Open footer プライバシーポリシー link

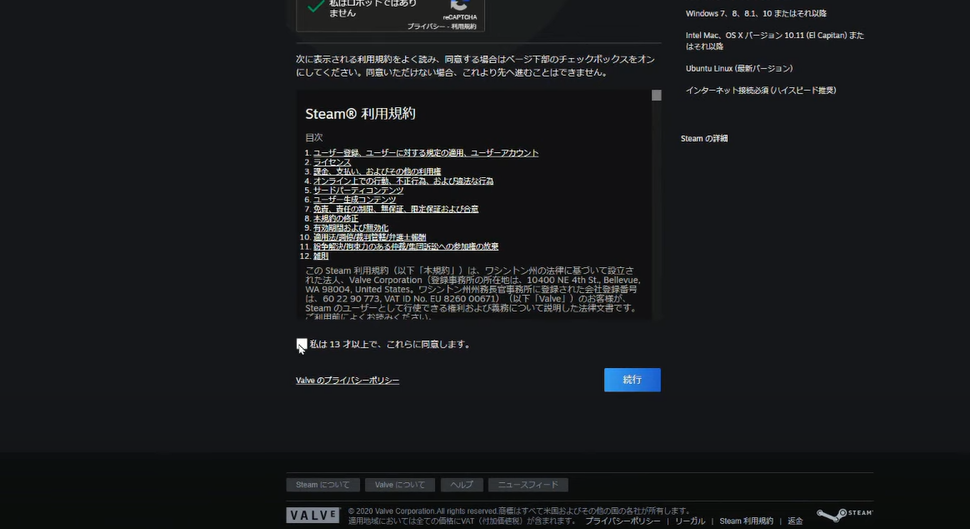622,522
